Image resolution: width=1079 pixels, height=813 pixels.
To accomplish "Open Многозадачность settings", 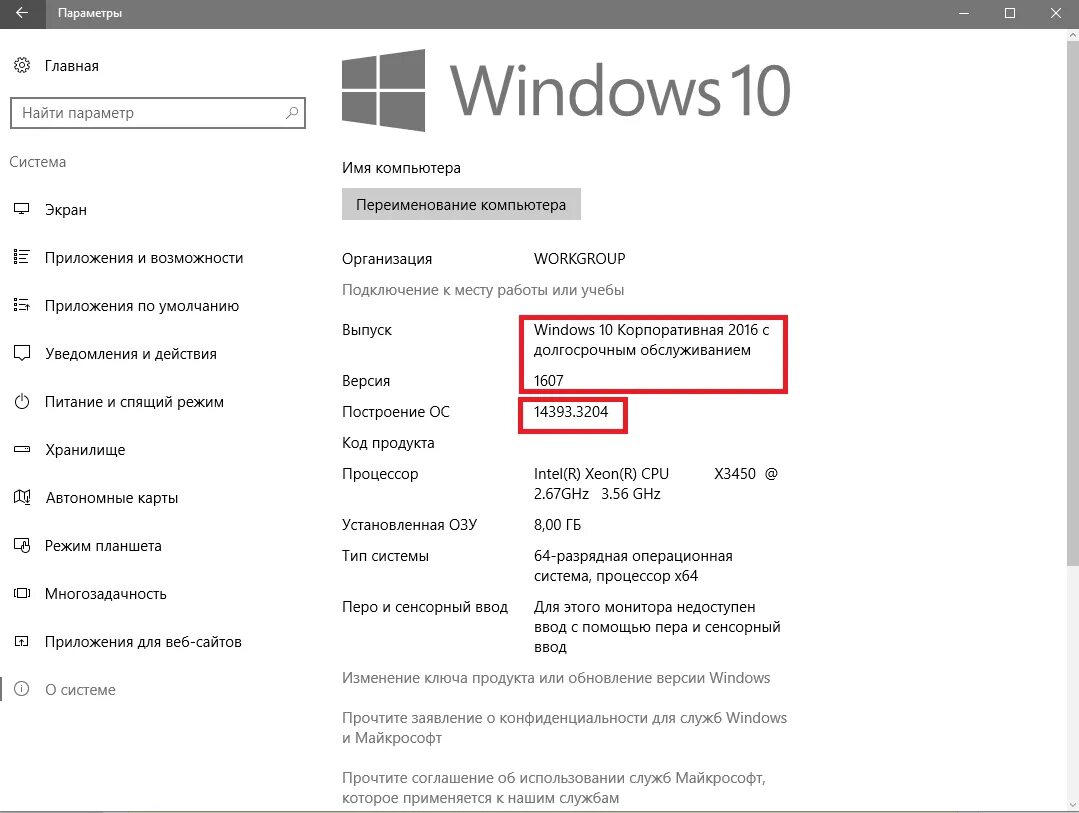I will 106,594.
